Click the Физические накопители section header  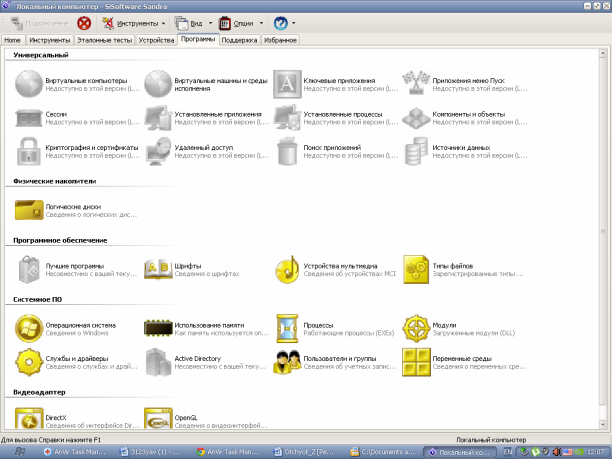point(55,181)
